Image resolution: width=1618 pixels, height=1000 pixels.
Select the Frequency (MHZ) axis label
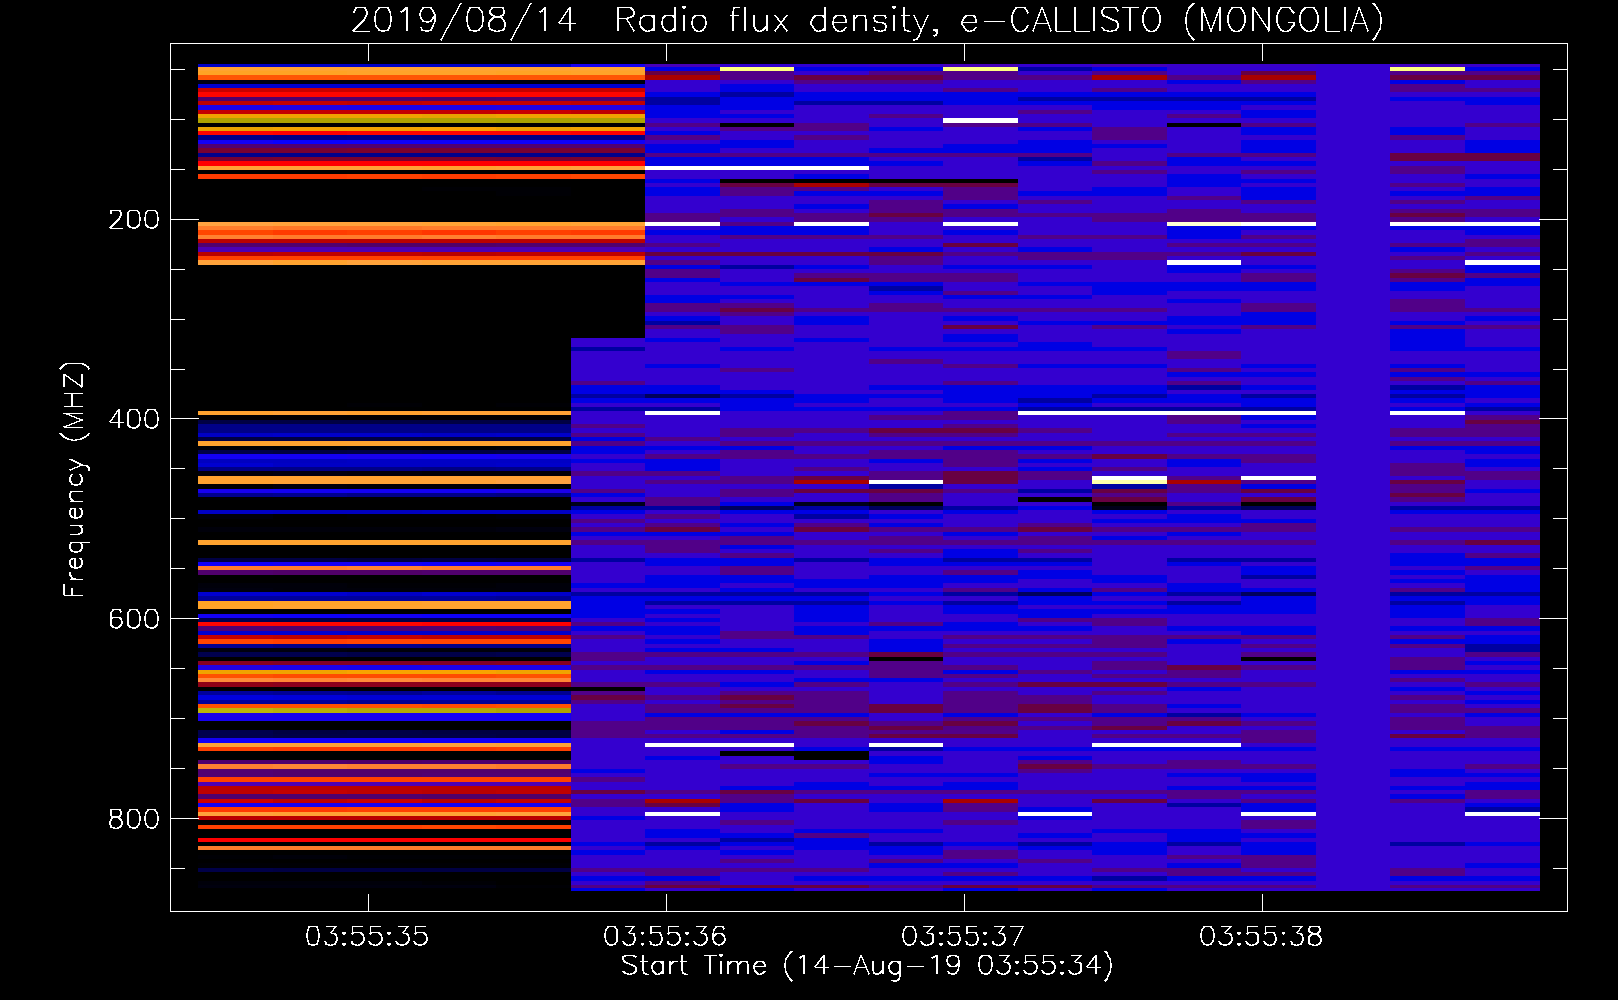coord(75,480)
